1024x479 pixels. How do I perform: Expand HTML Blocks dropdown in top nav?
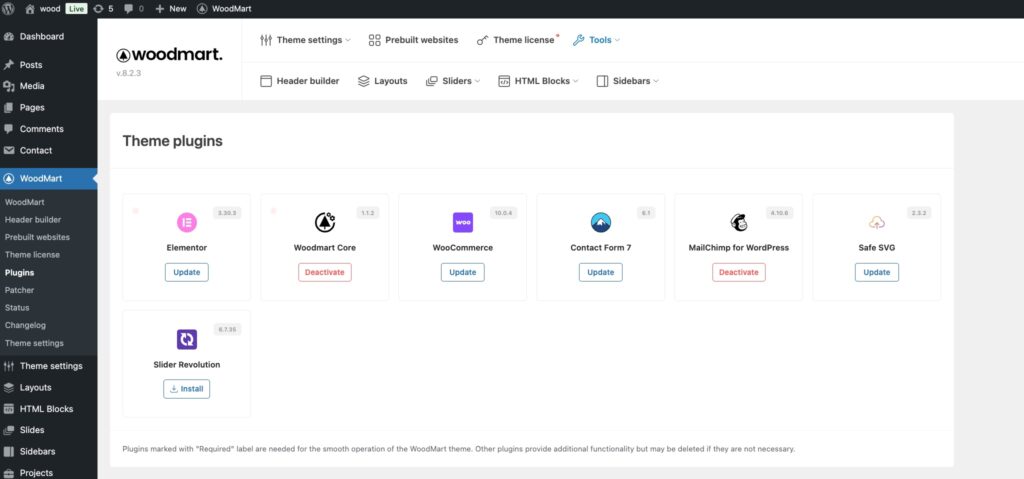click(x=538, y=81)
